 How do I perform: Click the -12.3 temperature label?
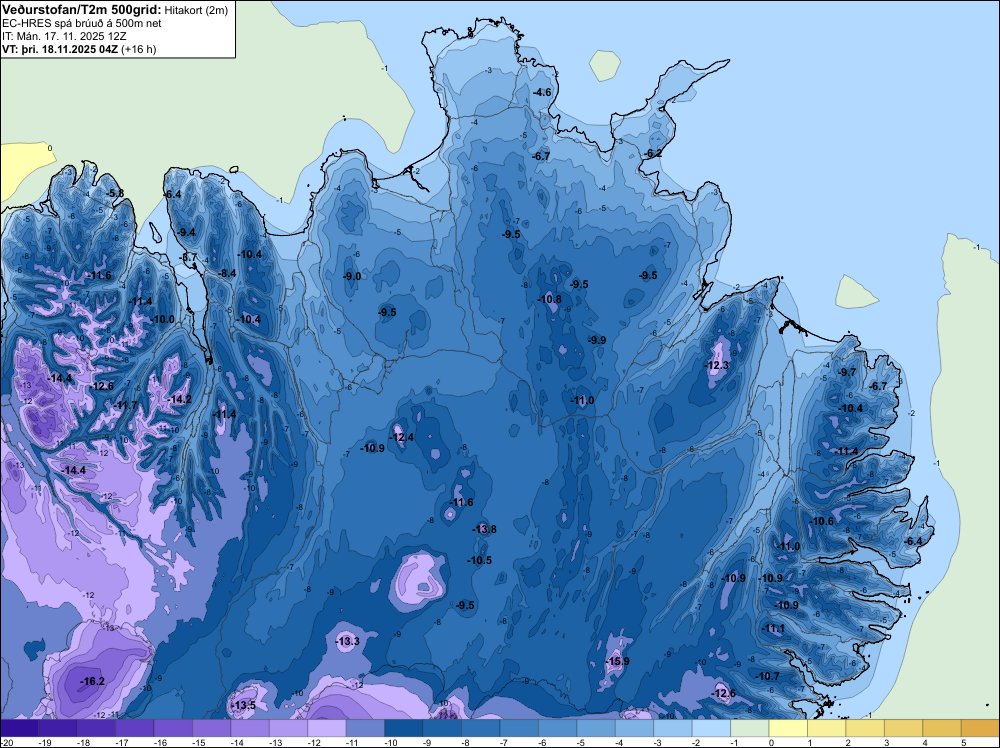716,365
